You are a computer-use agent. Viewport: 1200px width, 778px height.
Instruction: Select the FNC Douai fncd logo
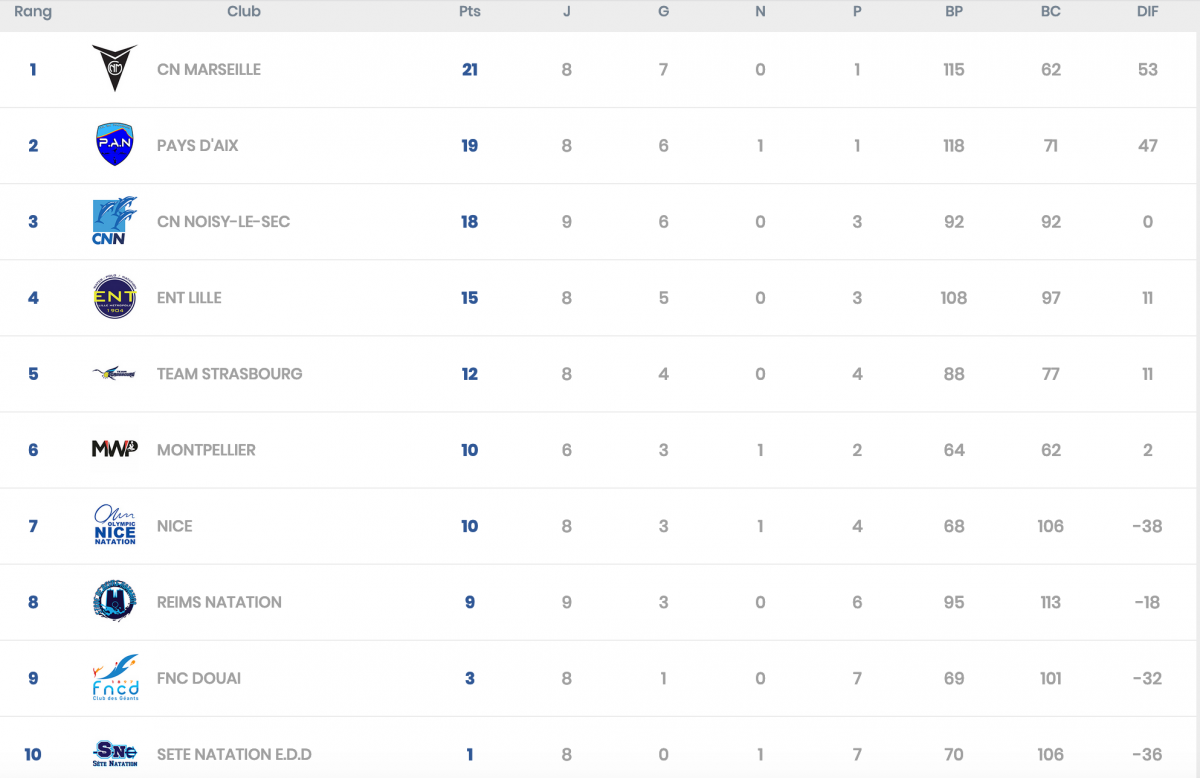click(x=114, y=677)
